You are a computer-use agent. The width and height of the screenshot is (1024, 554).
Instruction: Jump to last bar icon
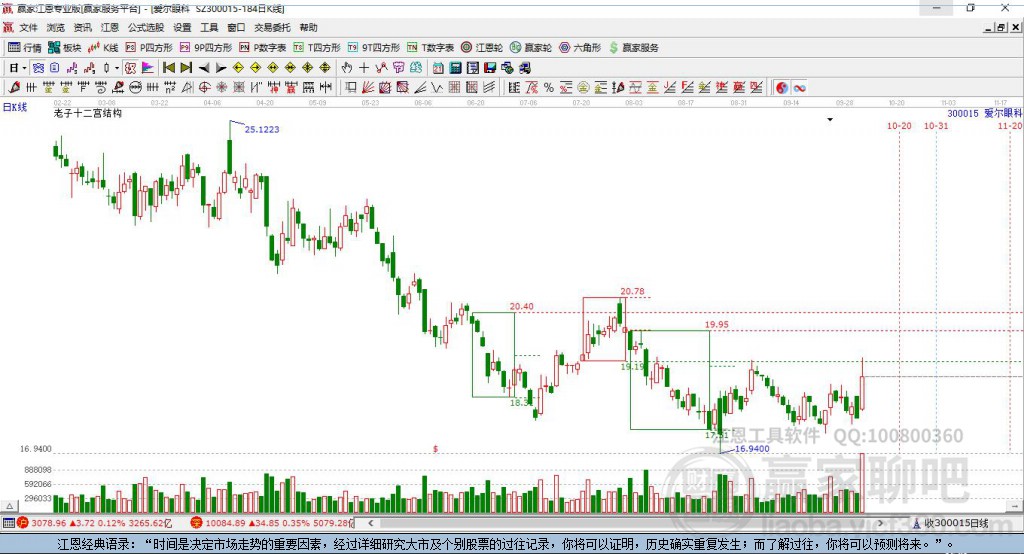coord(186,68)
